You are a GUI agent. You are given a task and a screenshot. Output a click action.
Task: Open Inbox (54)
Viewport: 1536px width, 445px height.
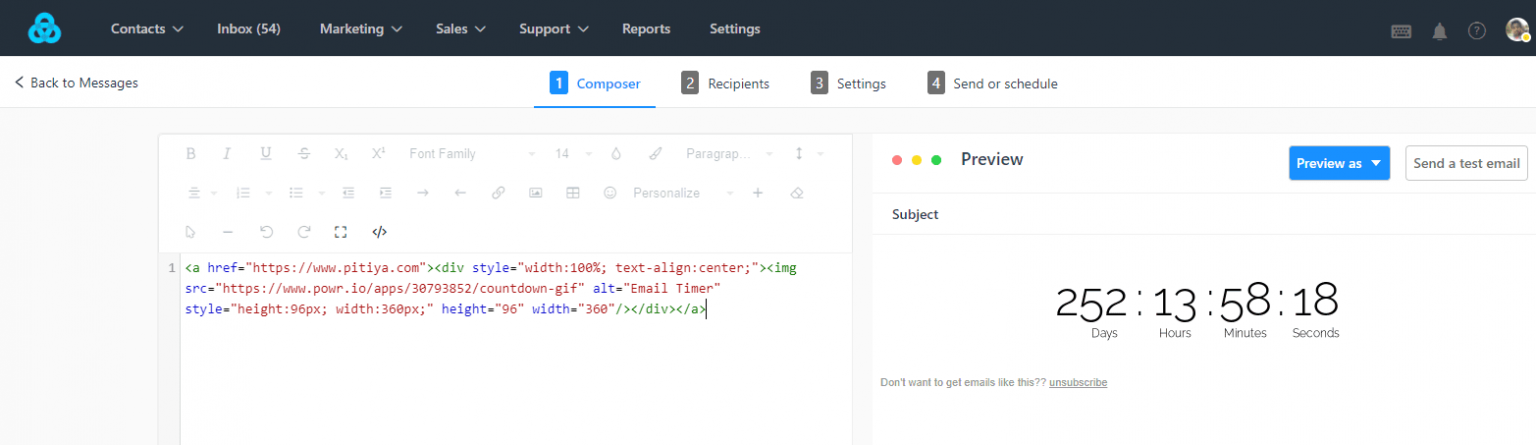pos(248,29)
